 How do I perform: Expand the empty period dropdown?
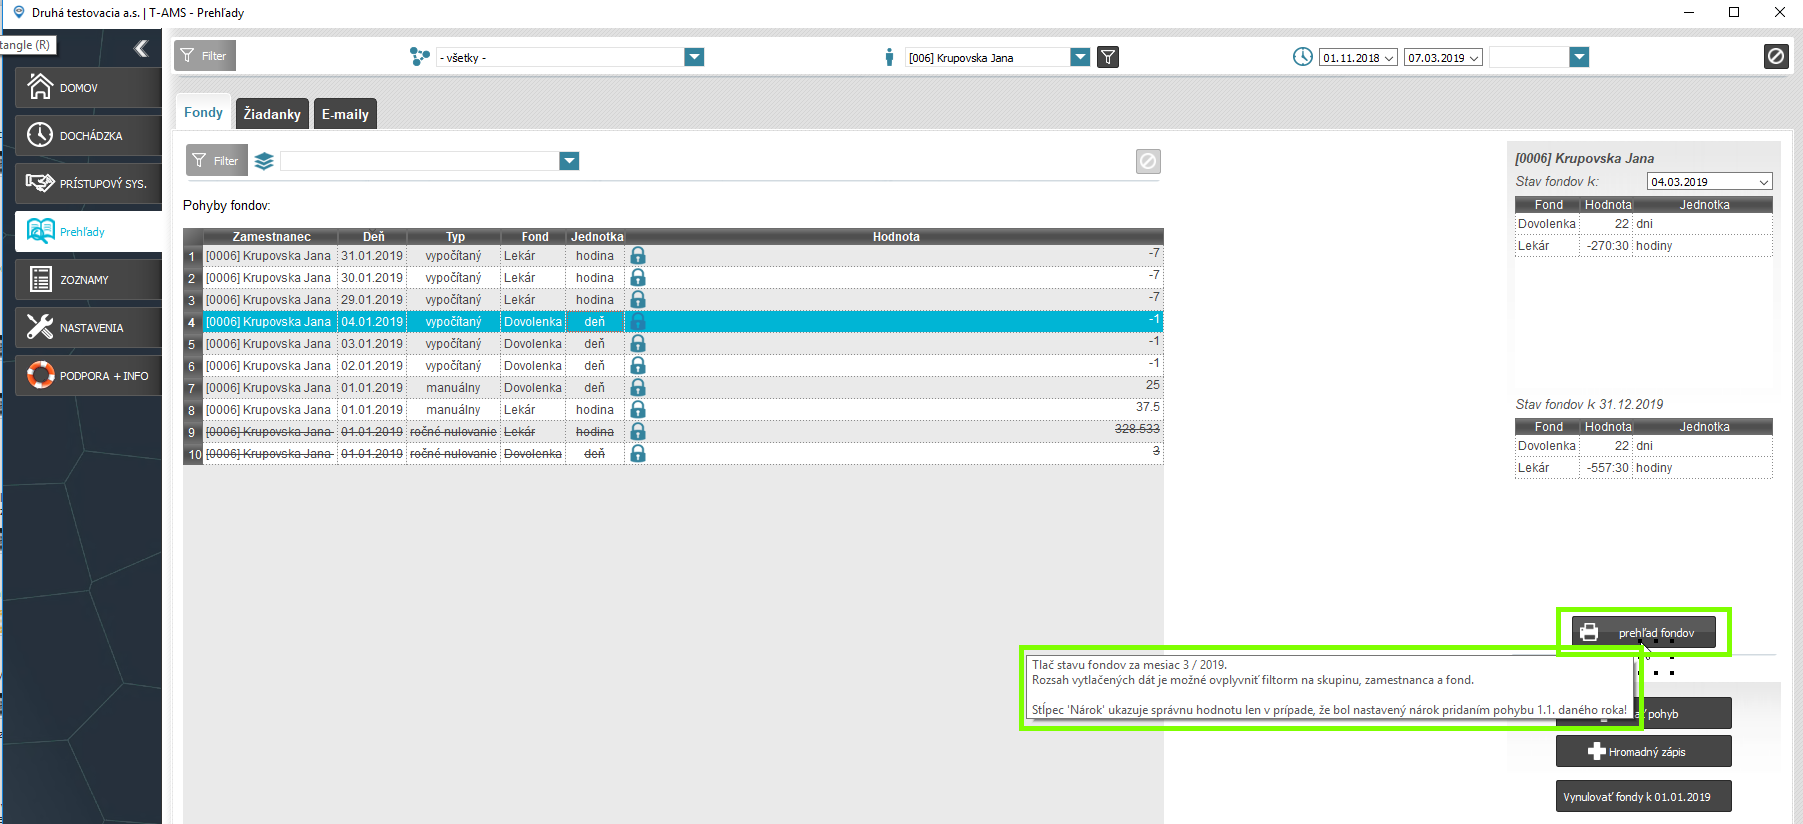[x=1579, y=57]
